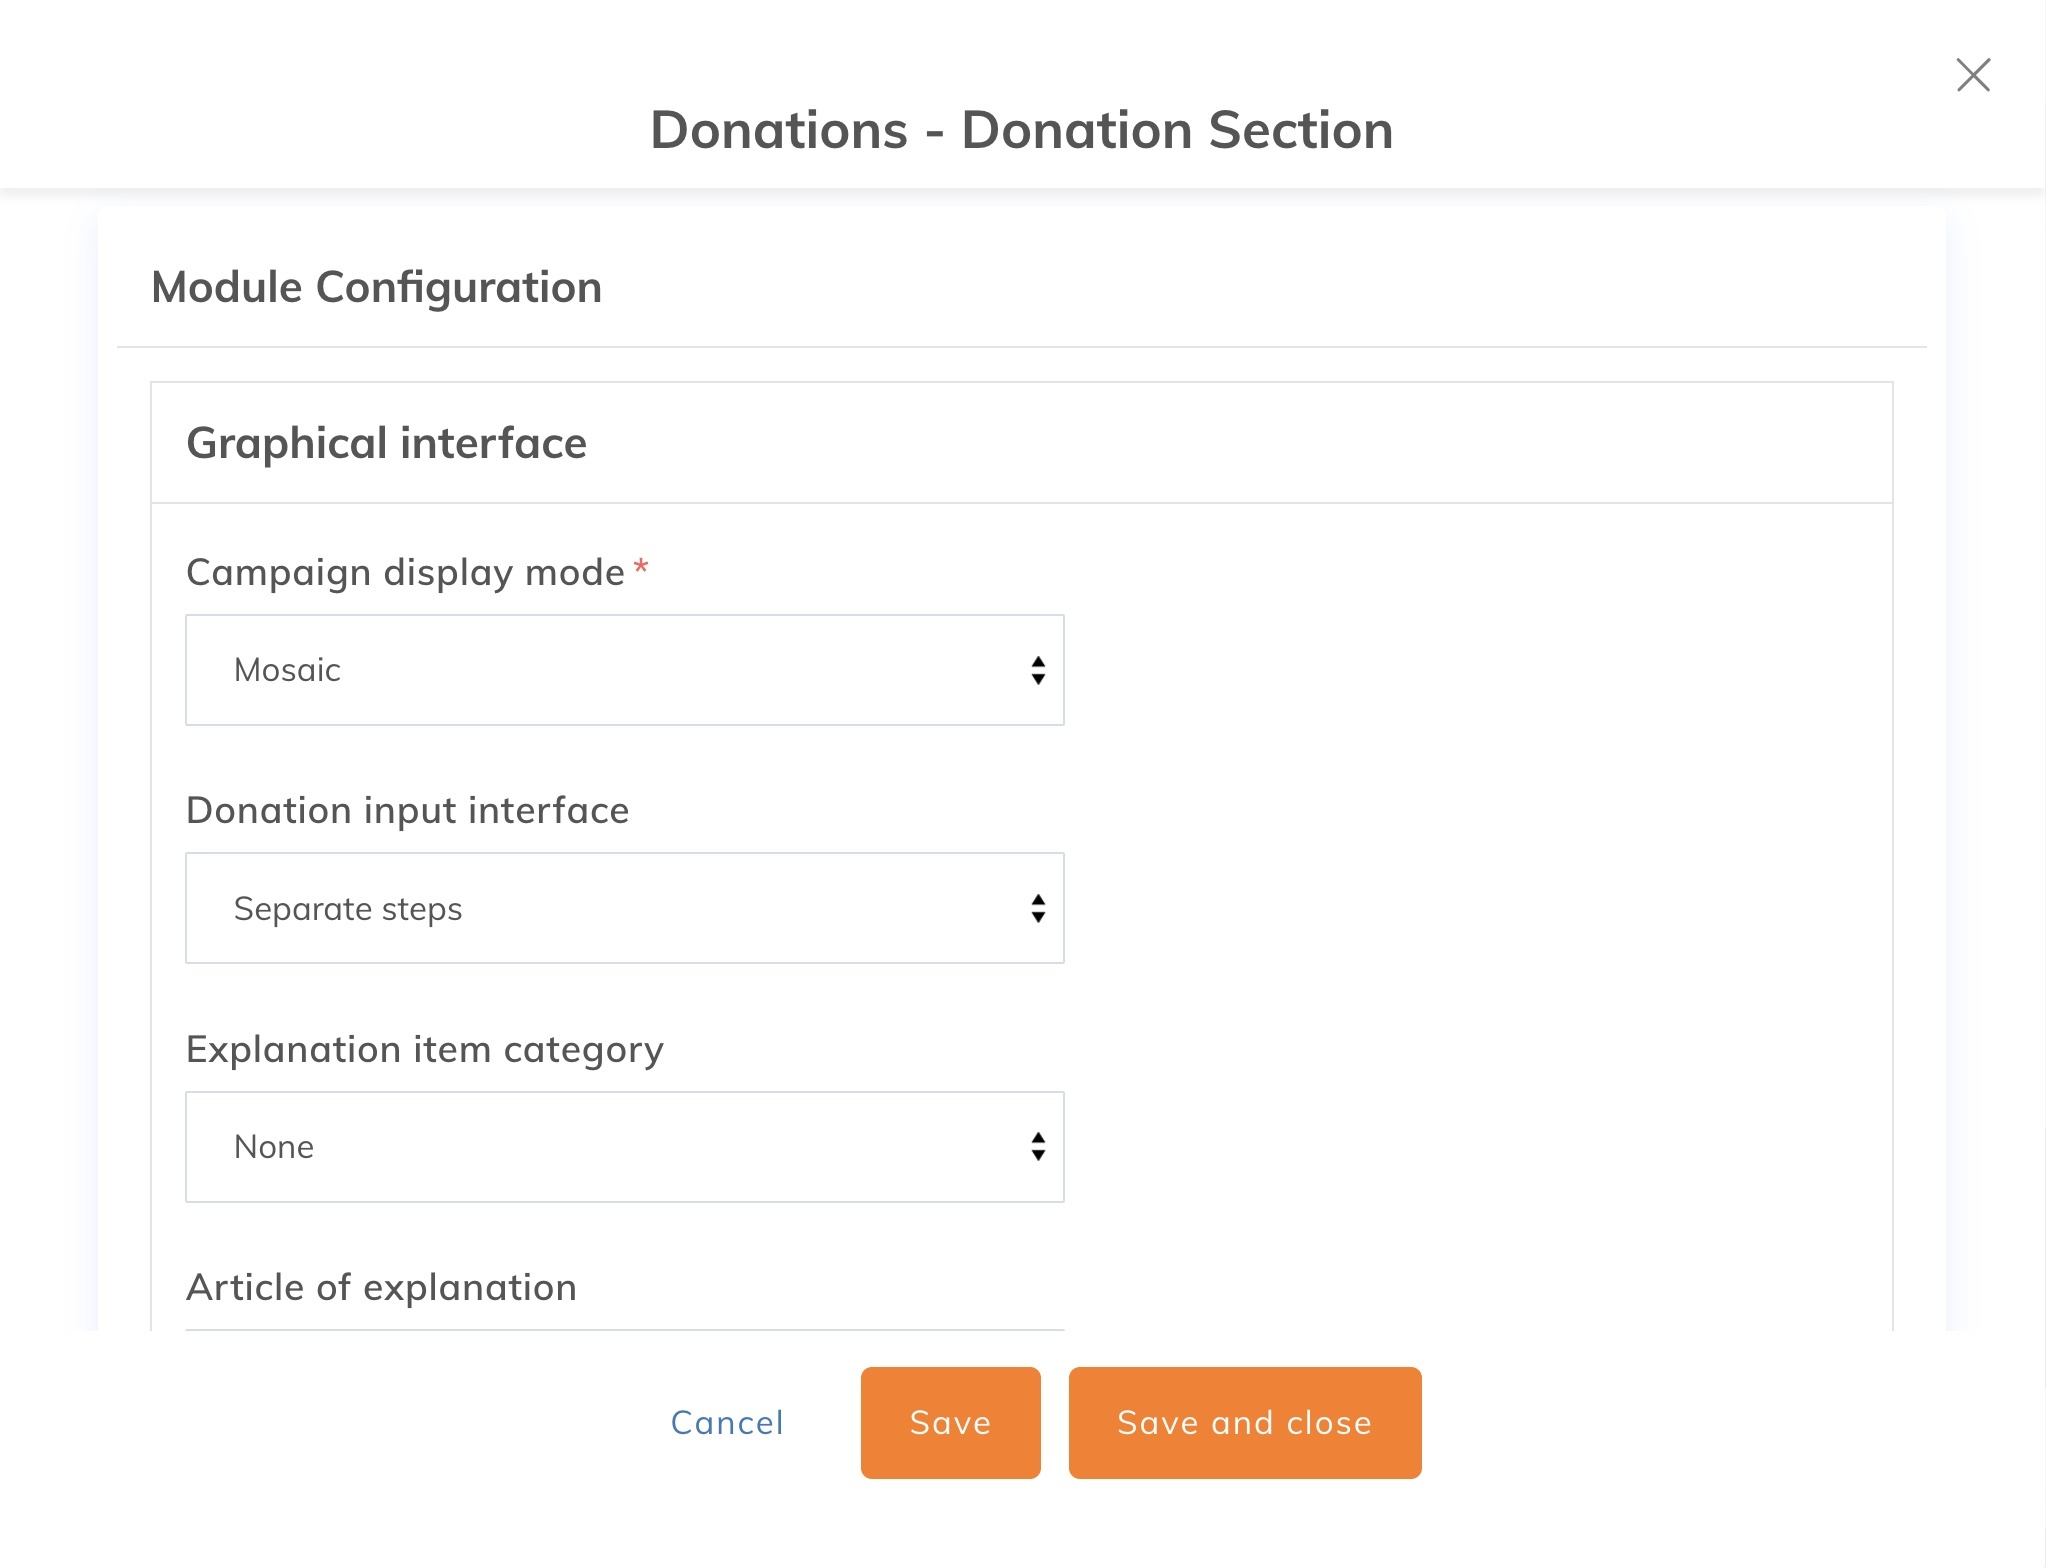
Task: Click the Module Configuration heading
Action: point(376,288)
